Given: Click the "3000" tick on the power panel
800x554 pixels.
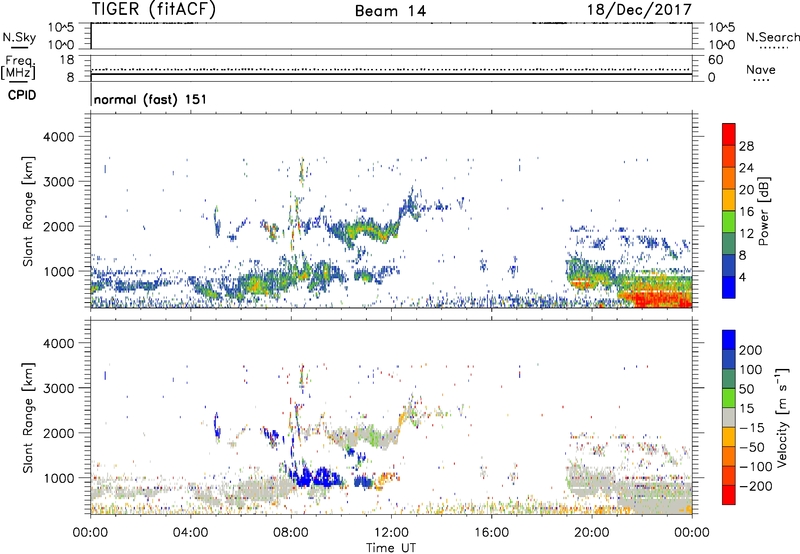Looking at the screenshot, I should (59, 182).
